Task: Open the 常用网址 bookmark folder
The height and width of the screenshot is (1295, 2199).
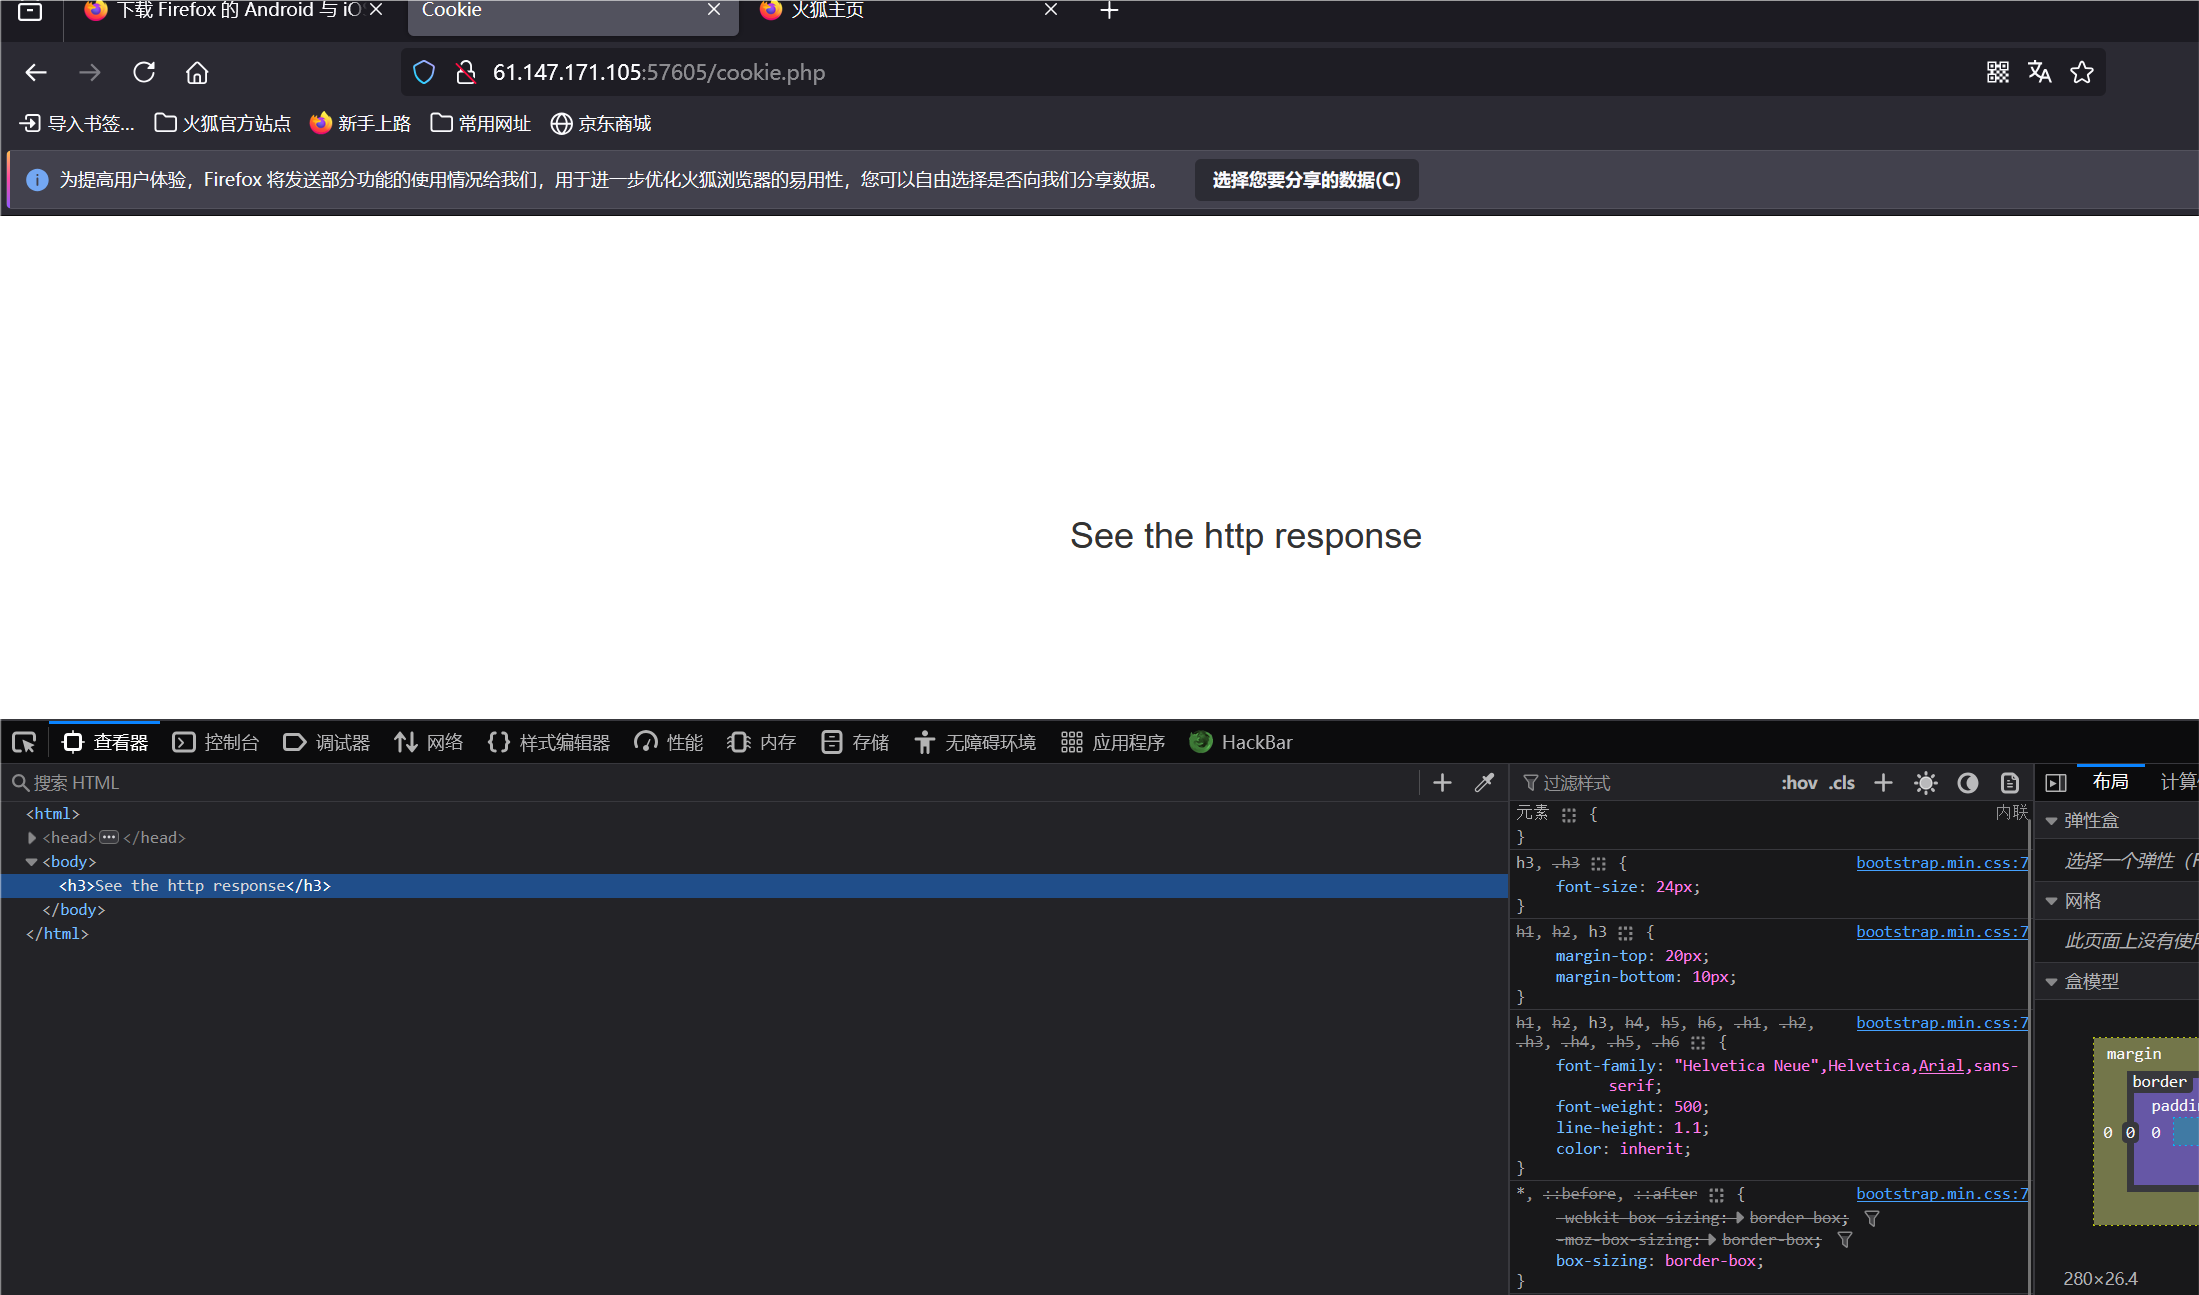Action: (x=480, y=123)
